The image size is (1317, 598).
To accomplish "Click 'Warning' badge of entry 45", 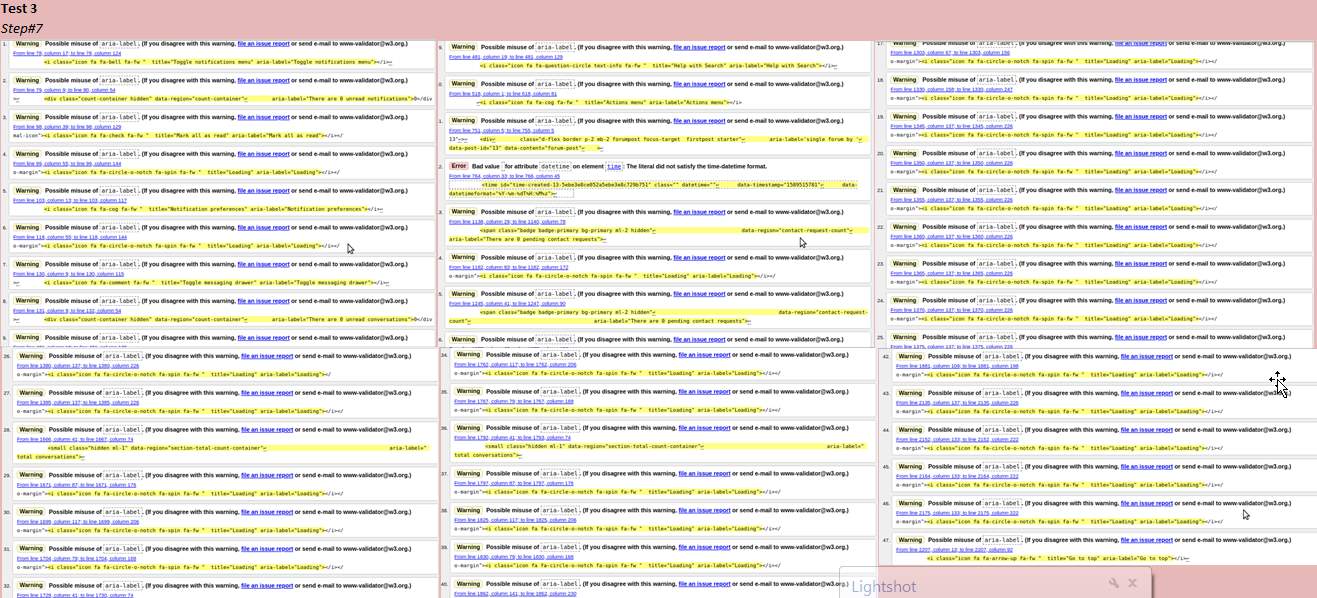I will click(909, 466).
